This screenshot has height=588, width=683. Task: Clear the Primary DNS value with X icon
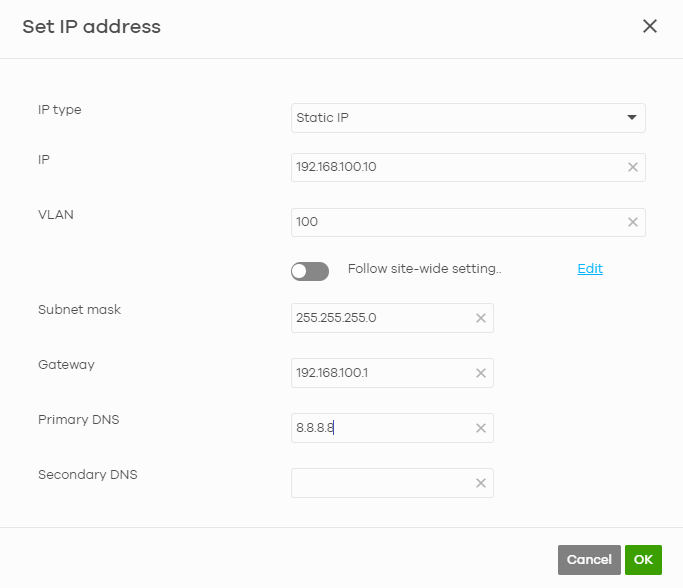(x=480, y=428)
